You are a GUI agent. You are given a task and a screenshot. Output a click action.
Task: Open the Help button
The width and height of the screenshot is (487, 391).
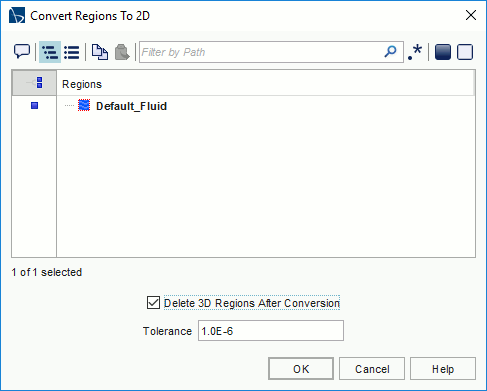(x=443, y=369)
